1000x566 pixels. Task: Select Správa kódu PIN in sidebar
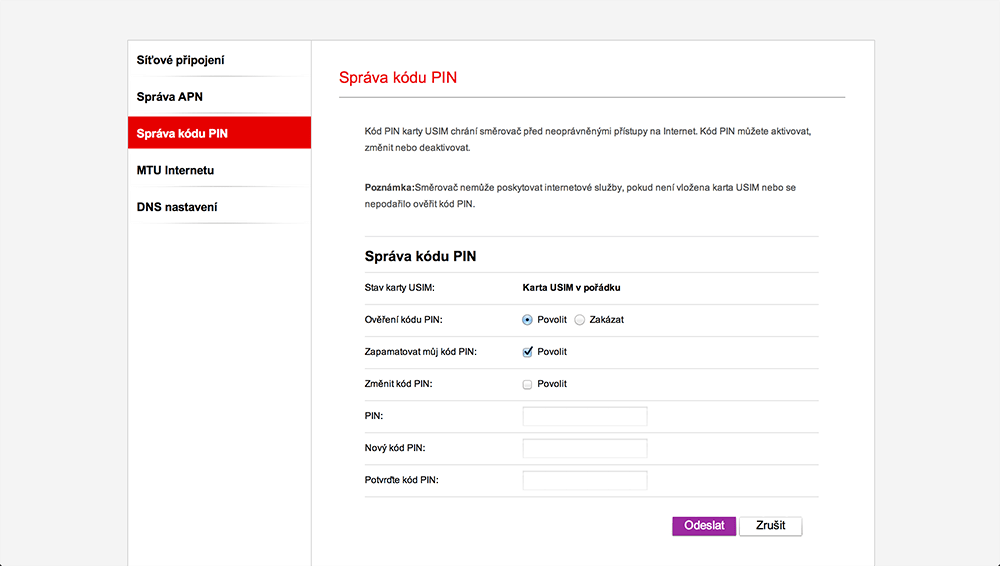pyautogui.click(x=219, y=133)
